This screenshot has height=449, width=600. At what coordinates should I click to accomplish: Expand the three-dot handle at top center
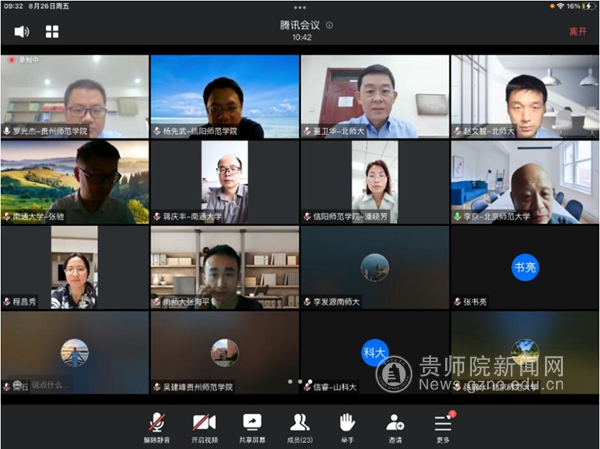(300, 8)
